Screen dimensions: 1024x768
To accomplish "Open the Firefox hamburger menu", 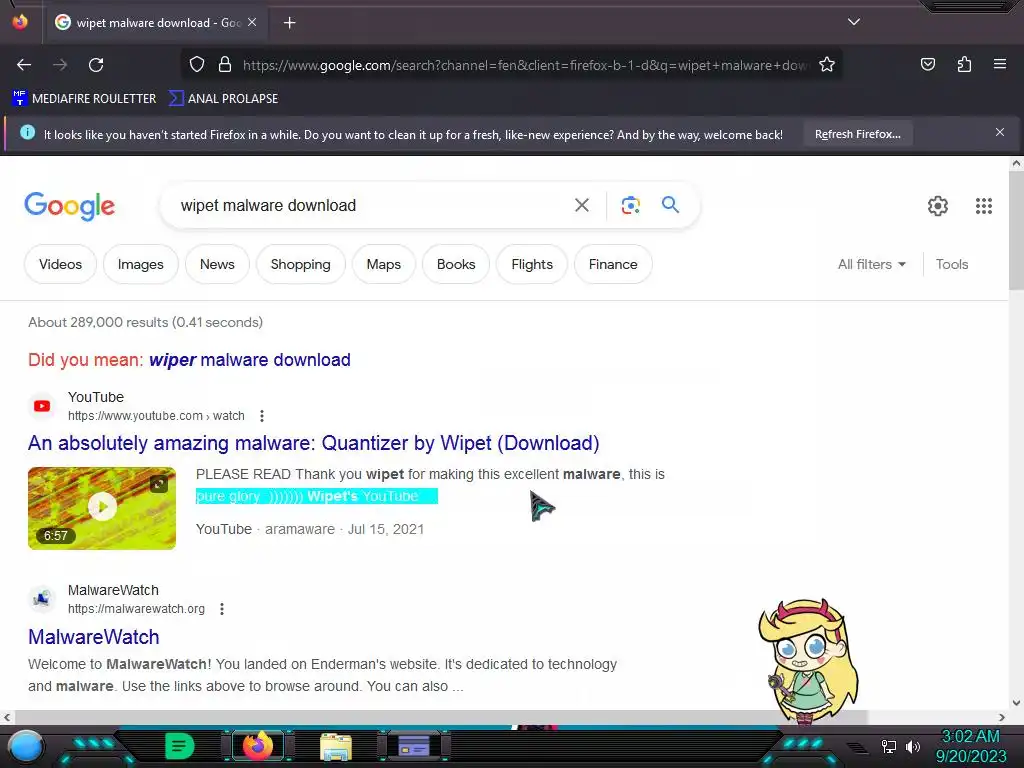I will click(x=1000, y=64).
